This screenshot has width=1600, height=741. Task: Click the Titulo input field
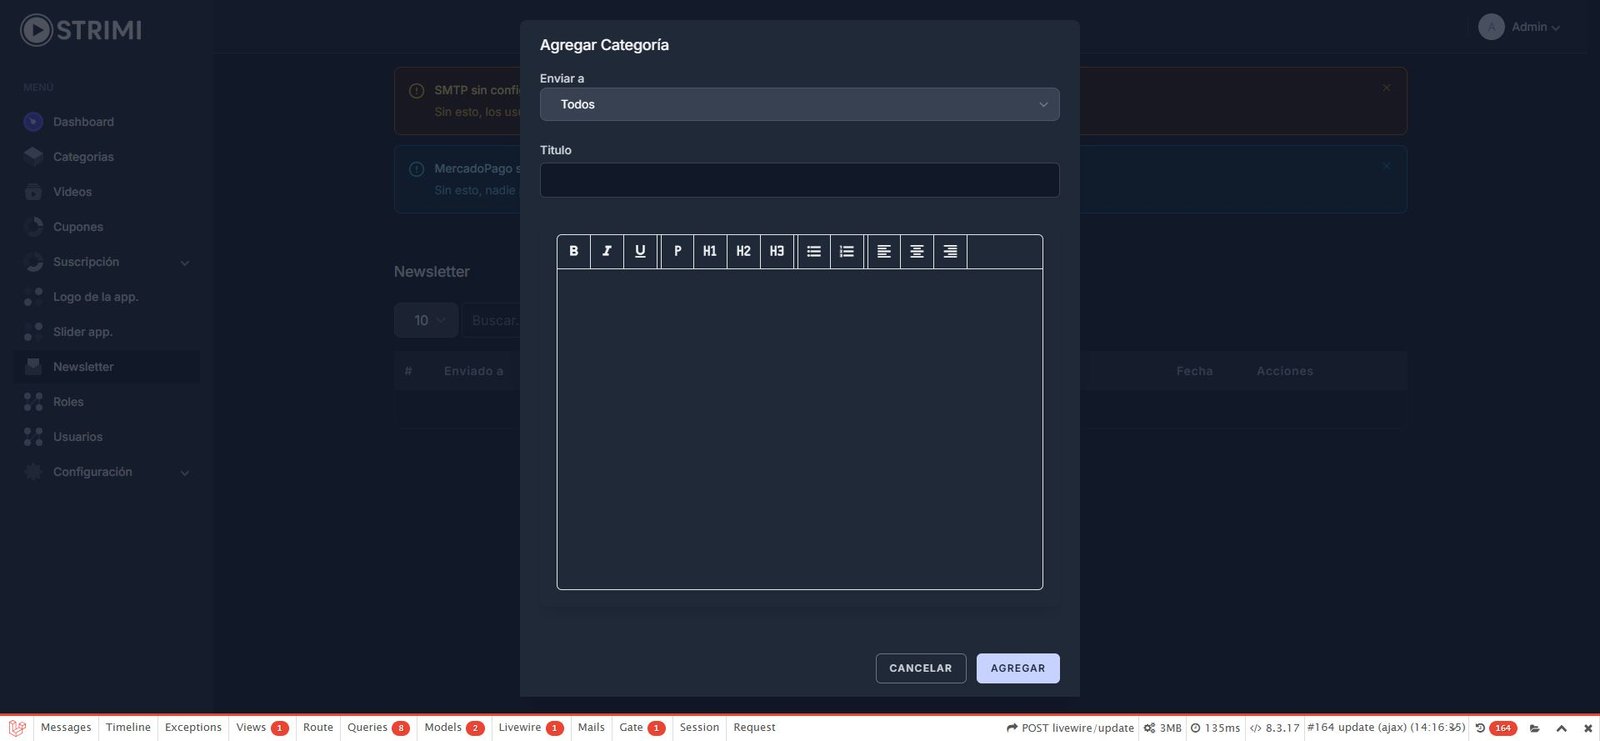point(799,180)
